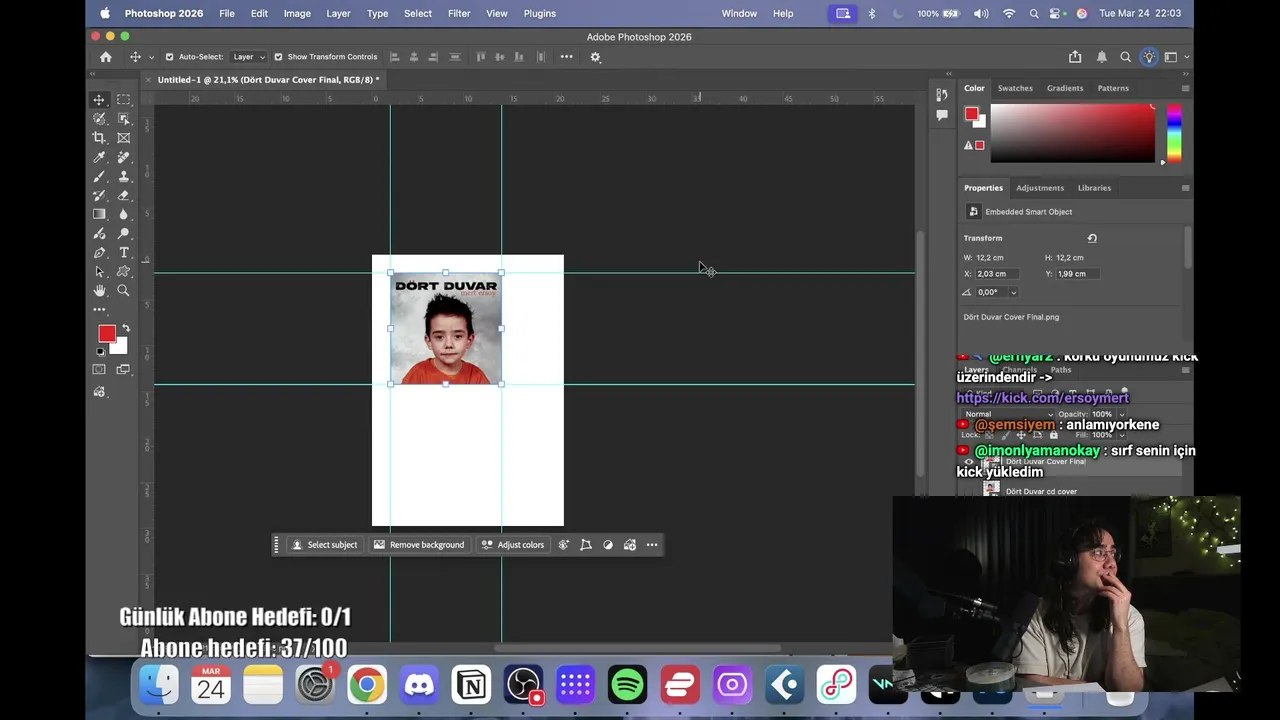Open the History panel icon
Image resolution: width=1280 pixels, height=720 pixels.
pos(942,95)
